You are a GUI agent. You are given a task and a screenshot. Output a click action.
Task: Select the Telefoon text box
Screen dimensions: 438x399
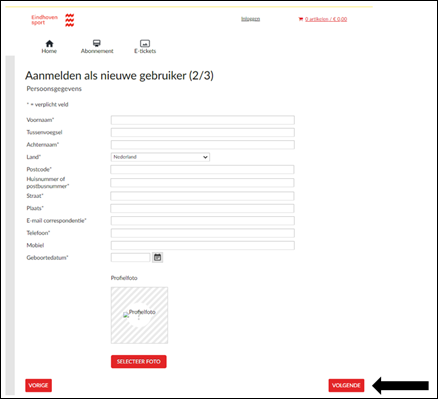(x=203, y=233)
